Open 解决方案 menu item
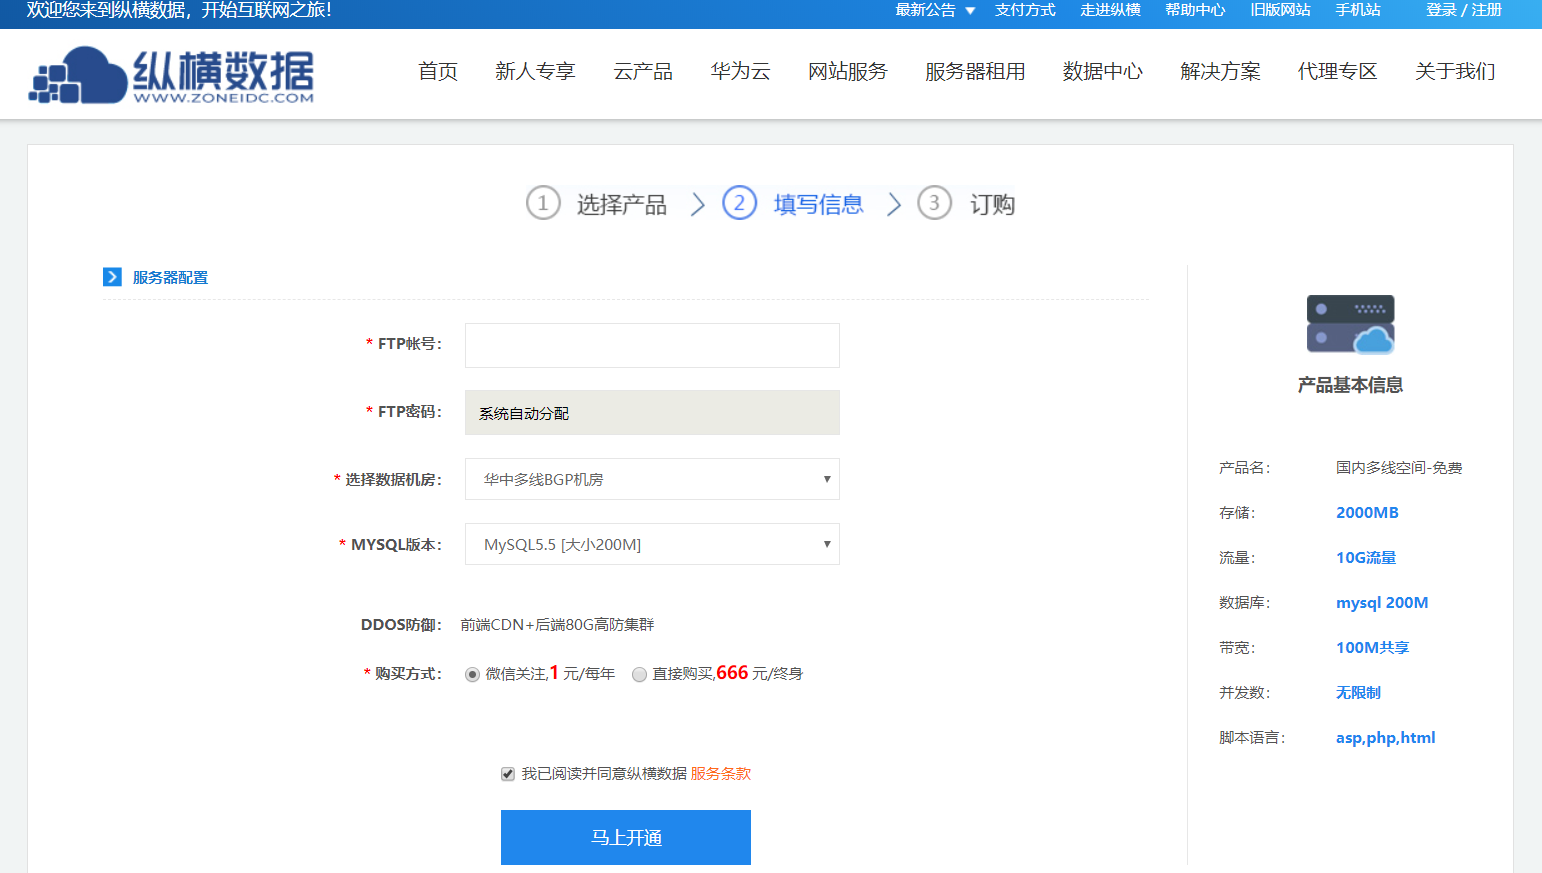 [1220, 71]
